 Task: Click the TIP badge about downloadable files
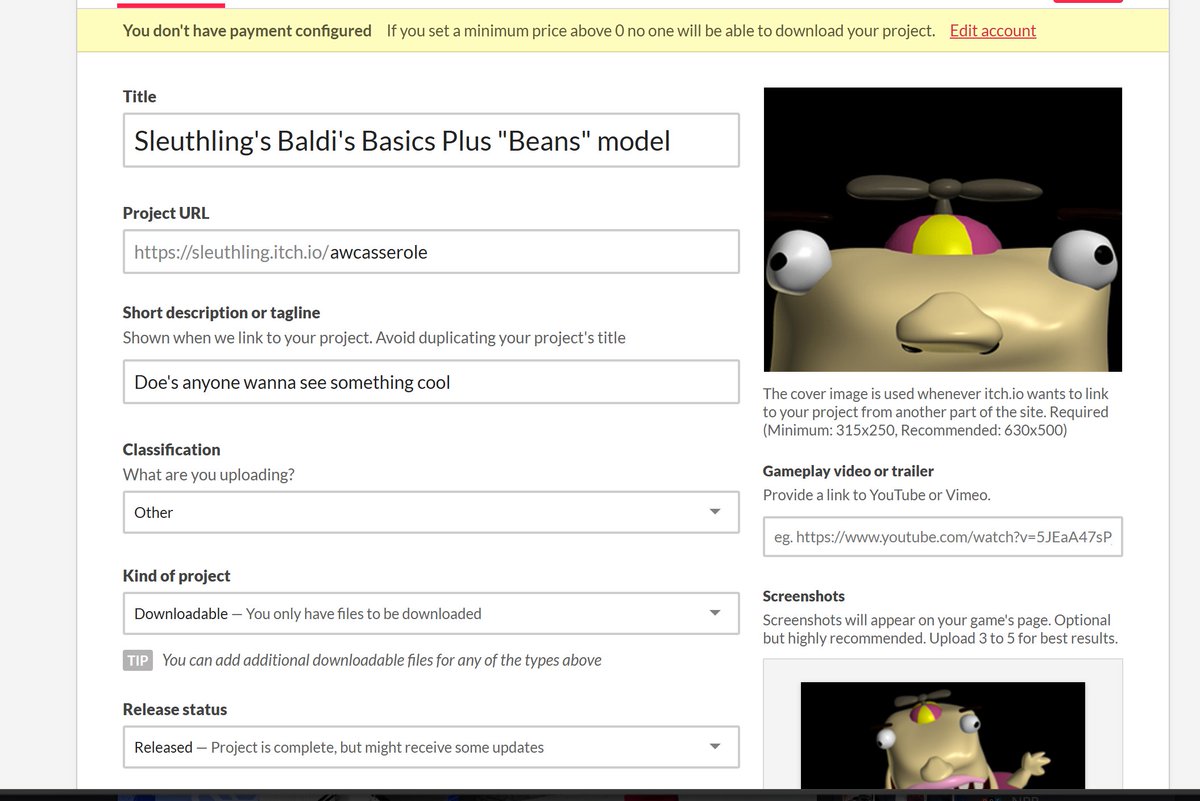point(137,660)
